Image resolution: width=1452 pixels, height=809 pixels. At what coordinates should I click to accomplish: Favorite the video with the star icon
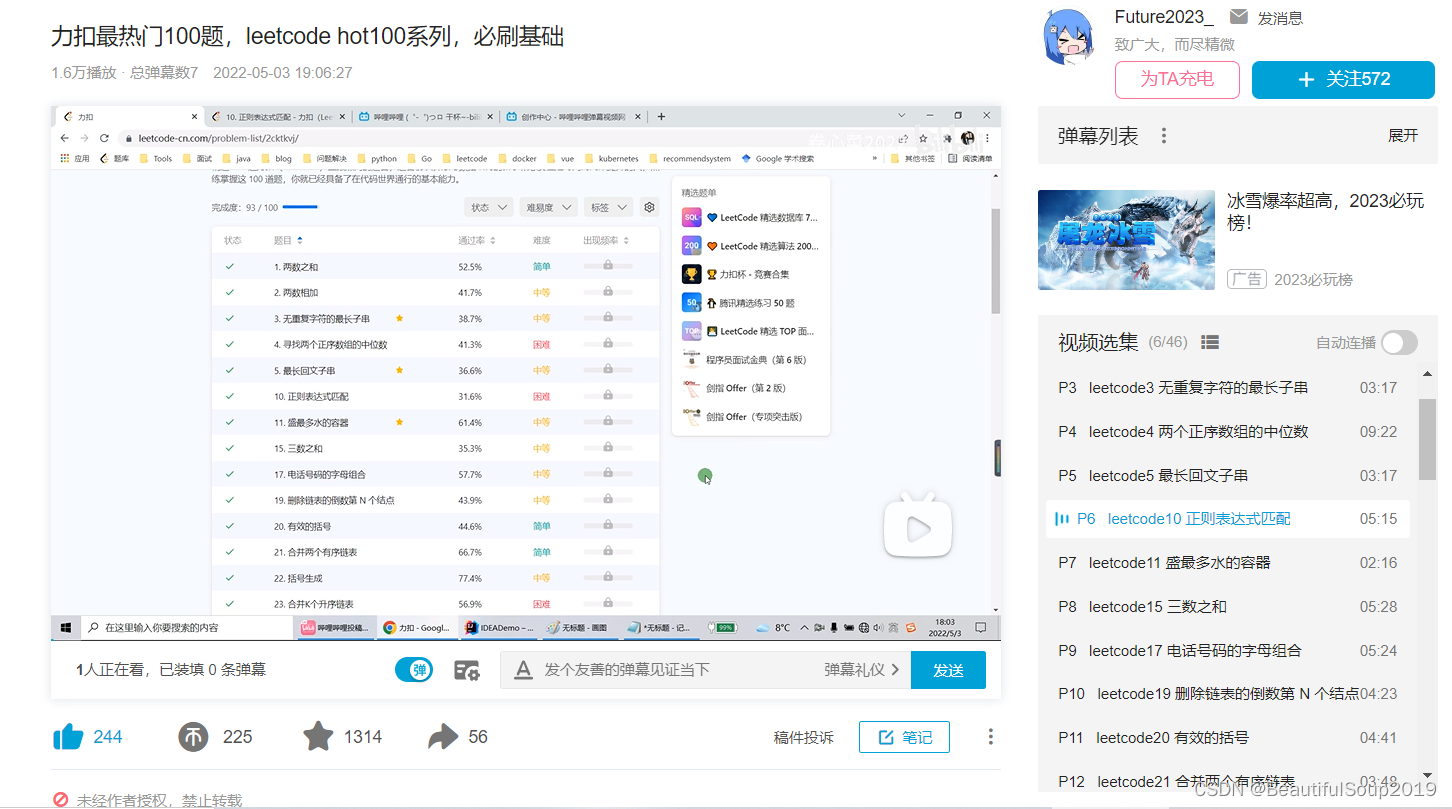318,736
